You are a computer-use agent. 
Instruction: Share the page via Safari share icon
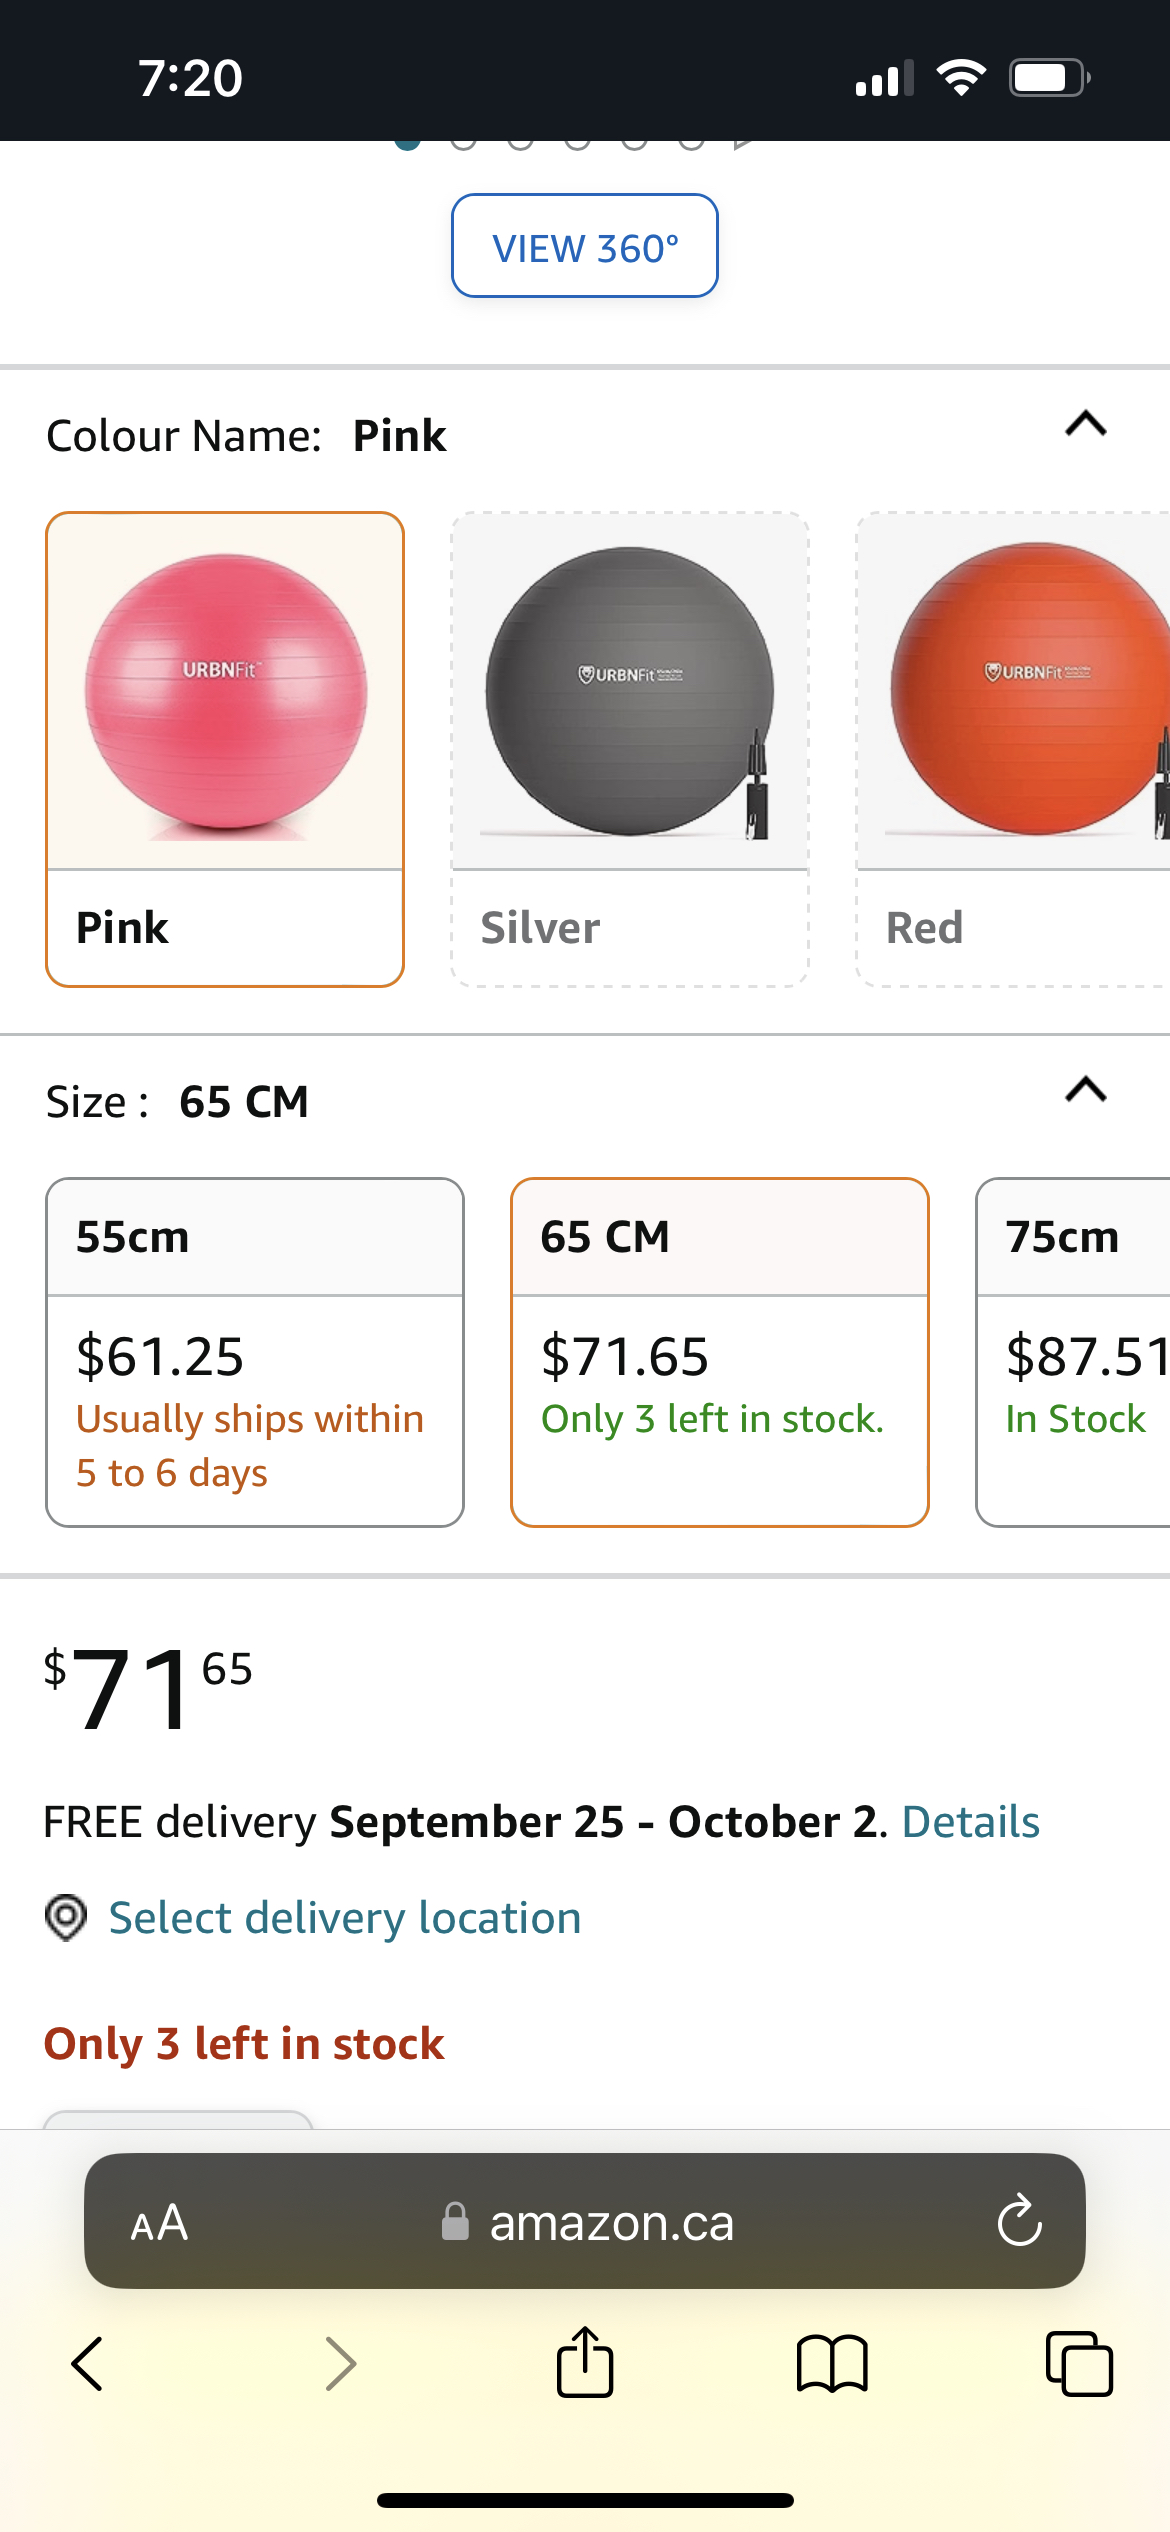[x=585, y=2364]
